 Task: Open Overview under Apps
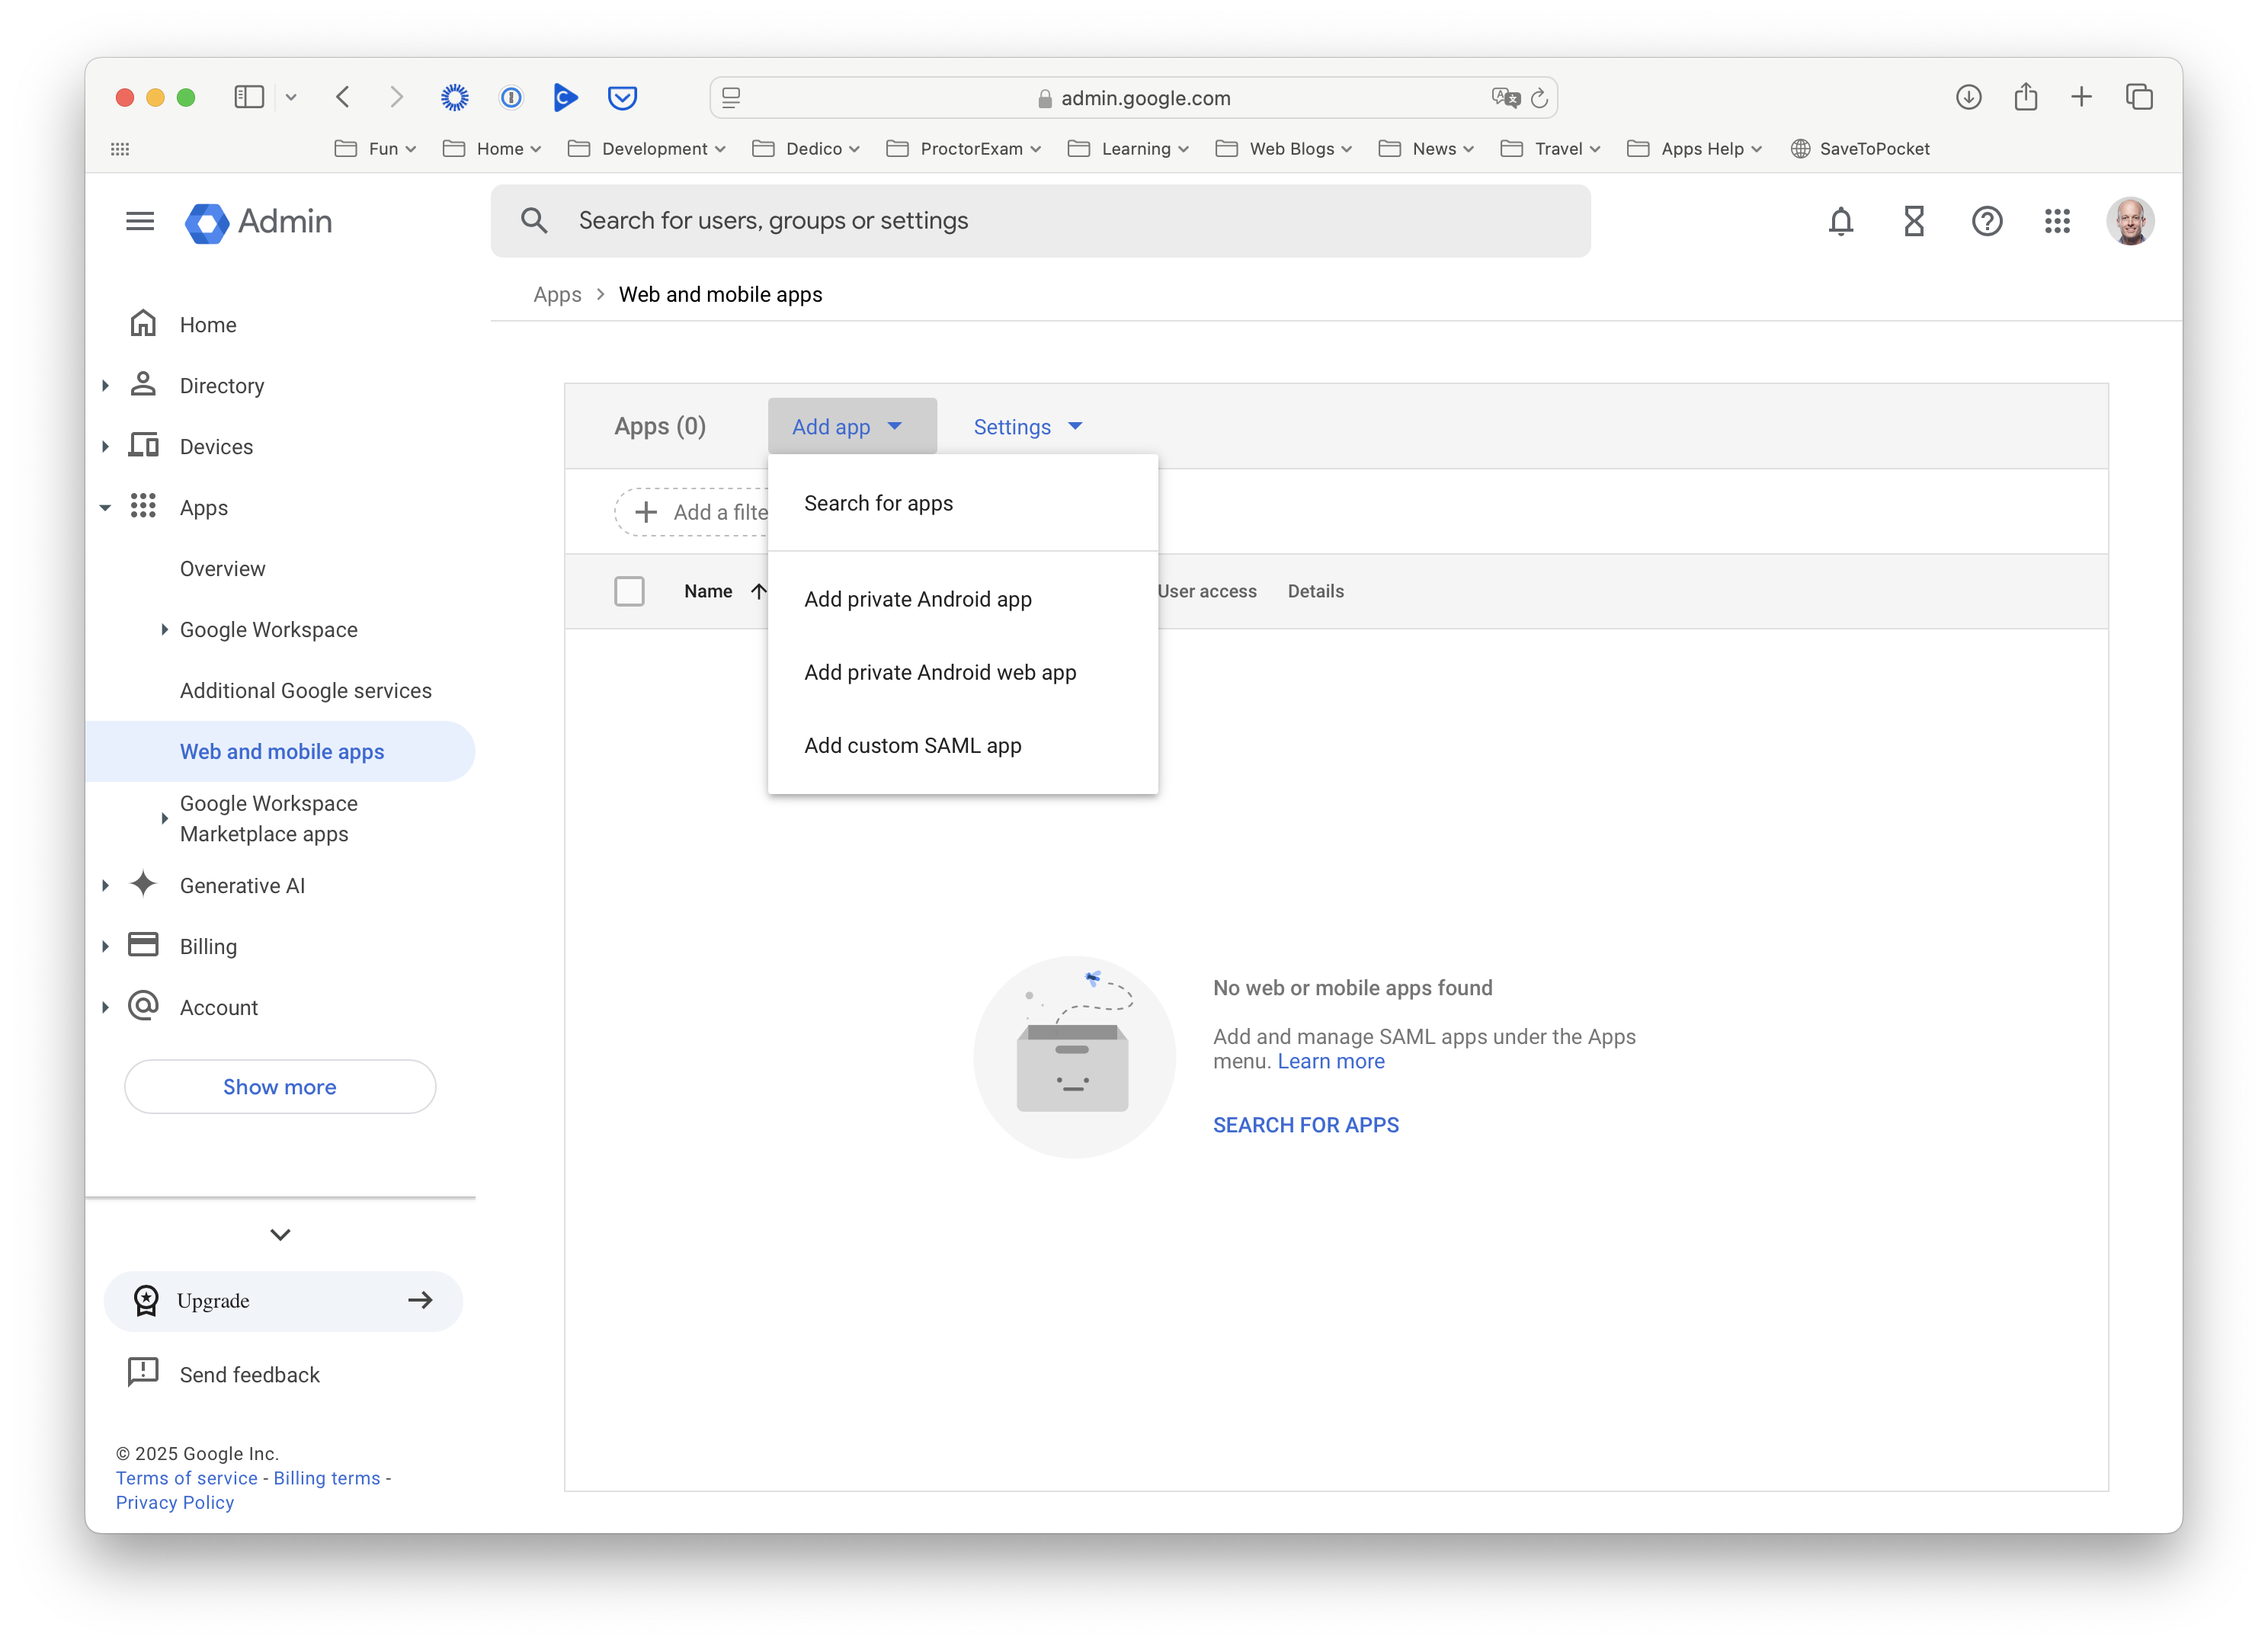223,569
